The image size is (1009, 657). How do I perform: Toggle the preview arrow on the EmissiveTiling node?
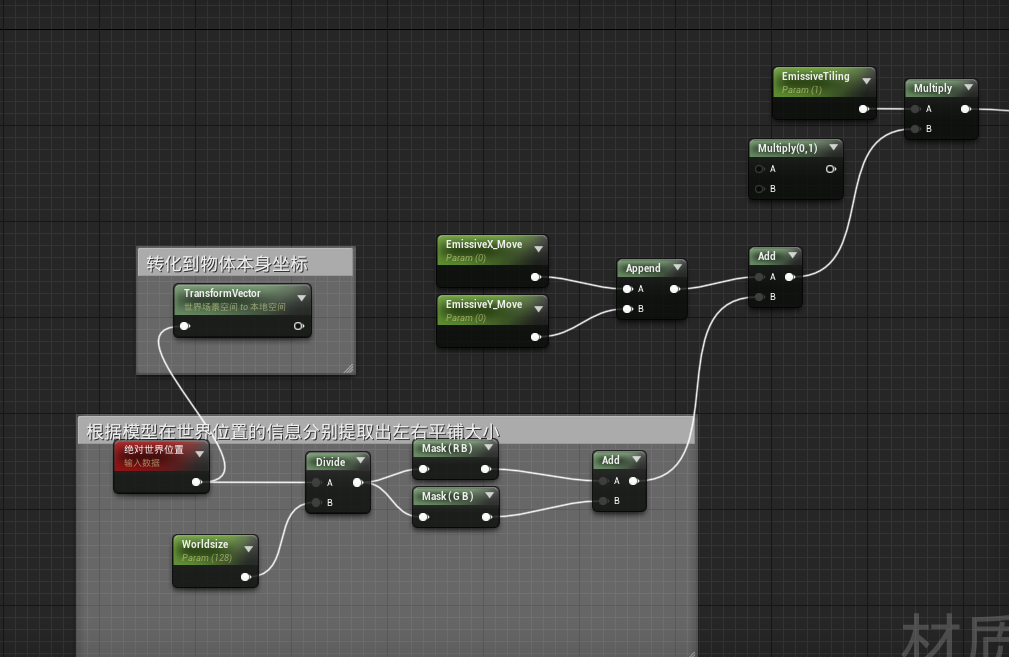tap(866, 81)
